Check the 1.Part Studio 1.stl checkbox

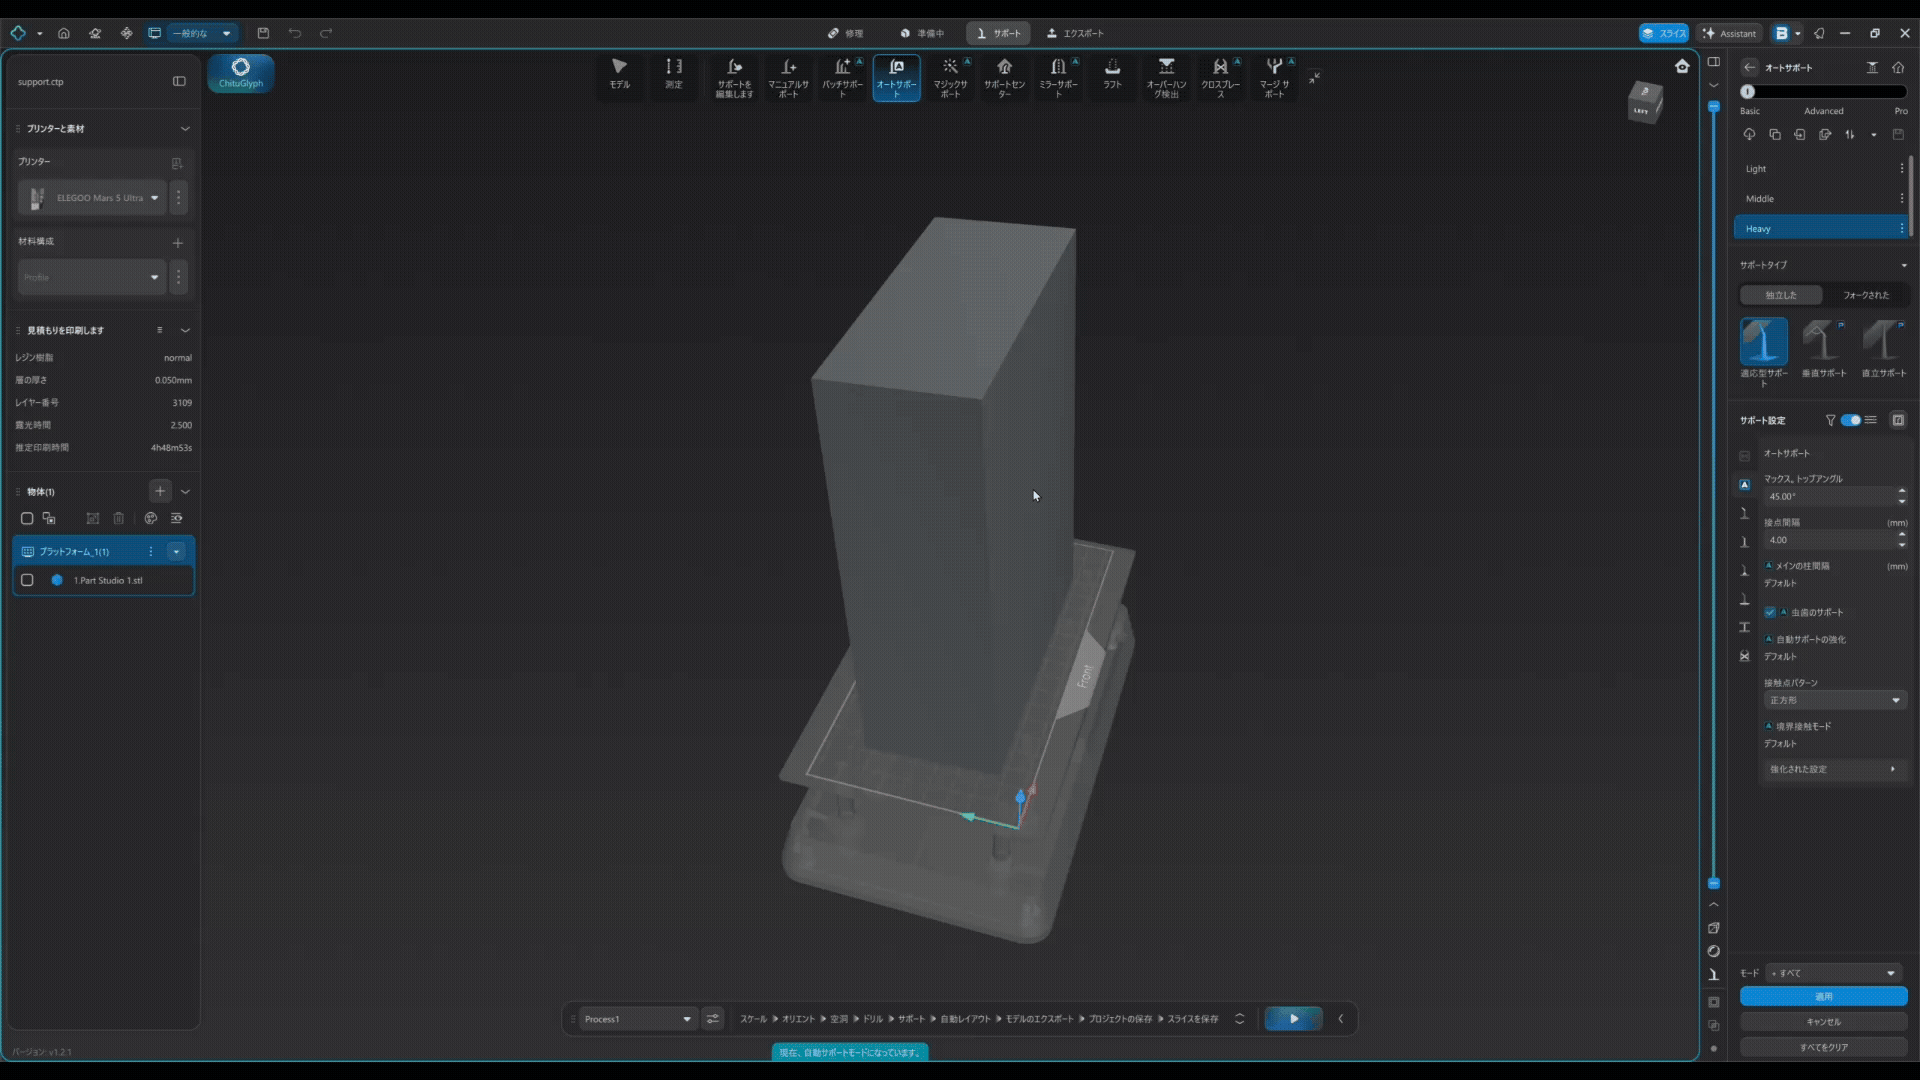point(27,580)
